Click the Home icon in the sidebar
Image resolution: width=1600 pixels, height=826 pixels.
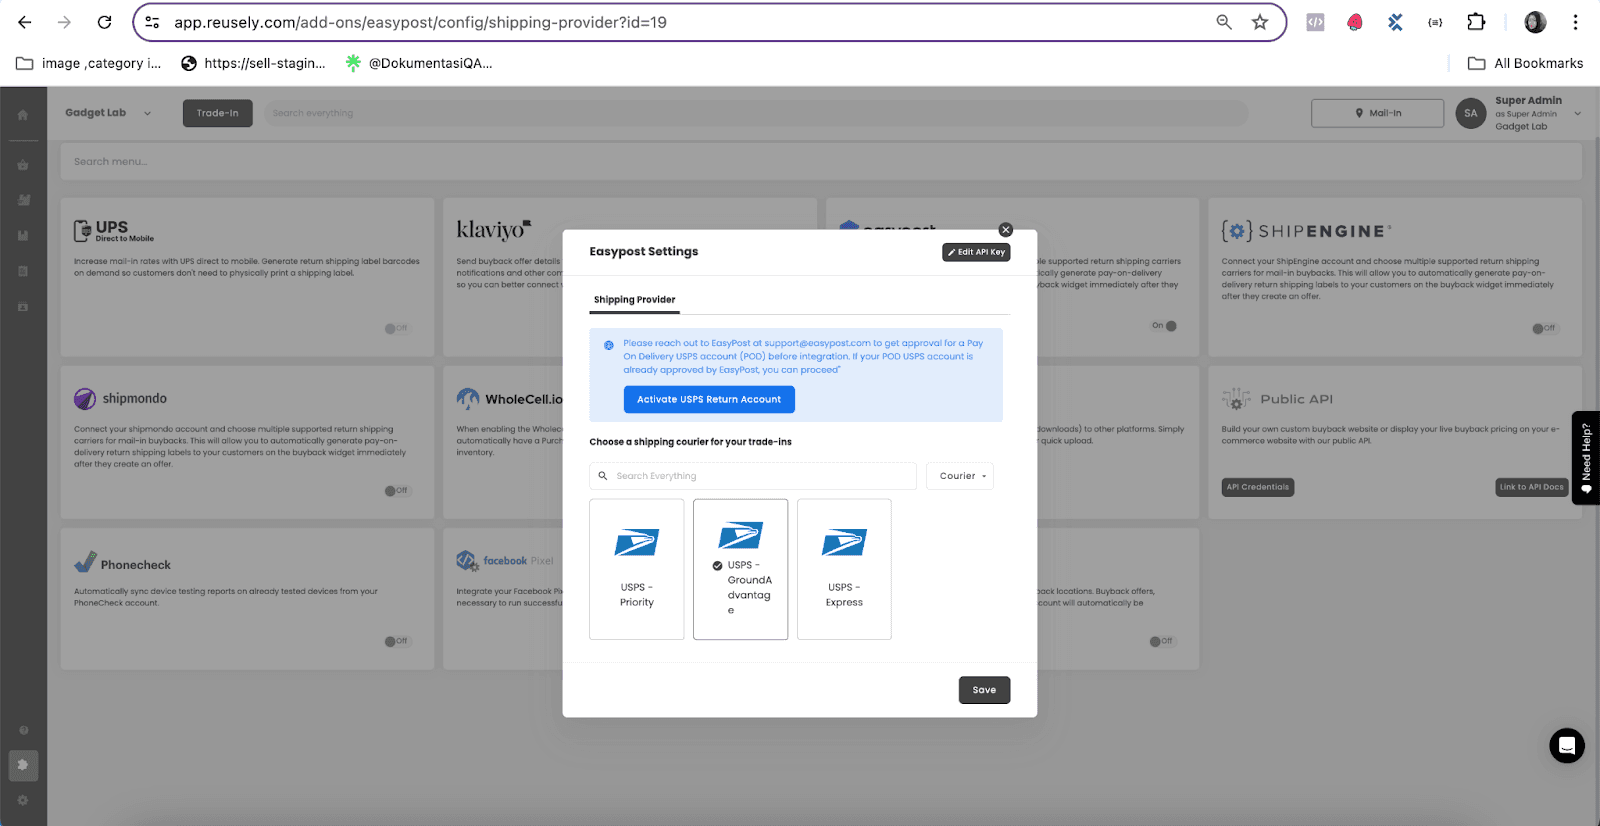[23, 115]
